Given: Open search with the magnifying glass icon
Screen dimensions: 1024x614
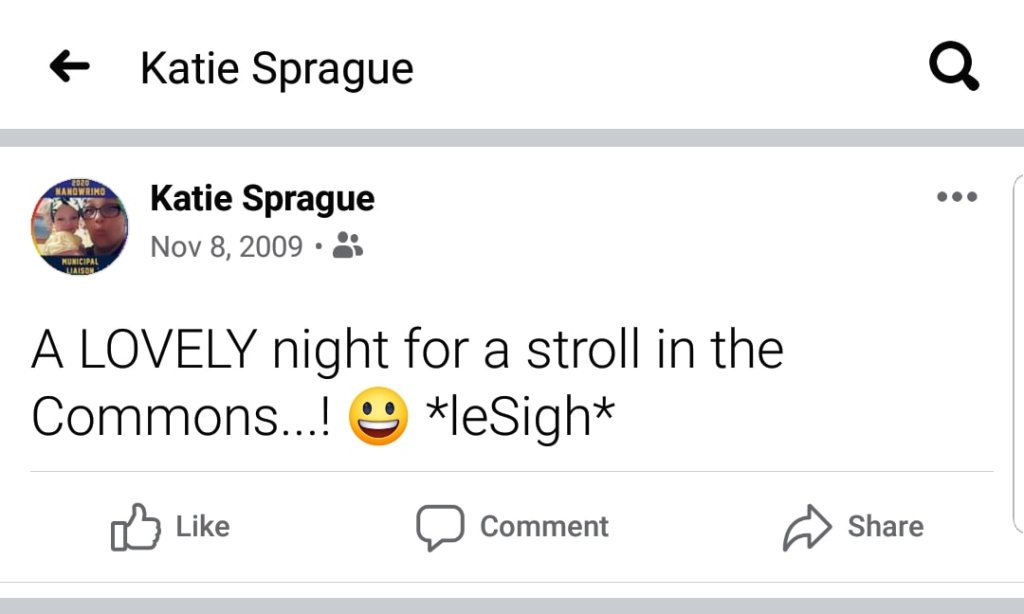Looking at the screenshot, I should tap(953, 68).
